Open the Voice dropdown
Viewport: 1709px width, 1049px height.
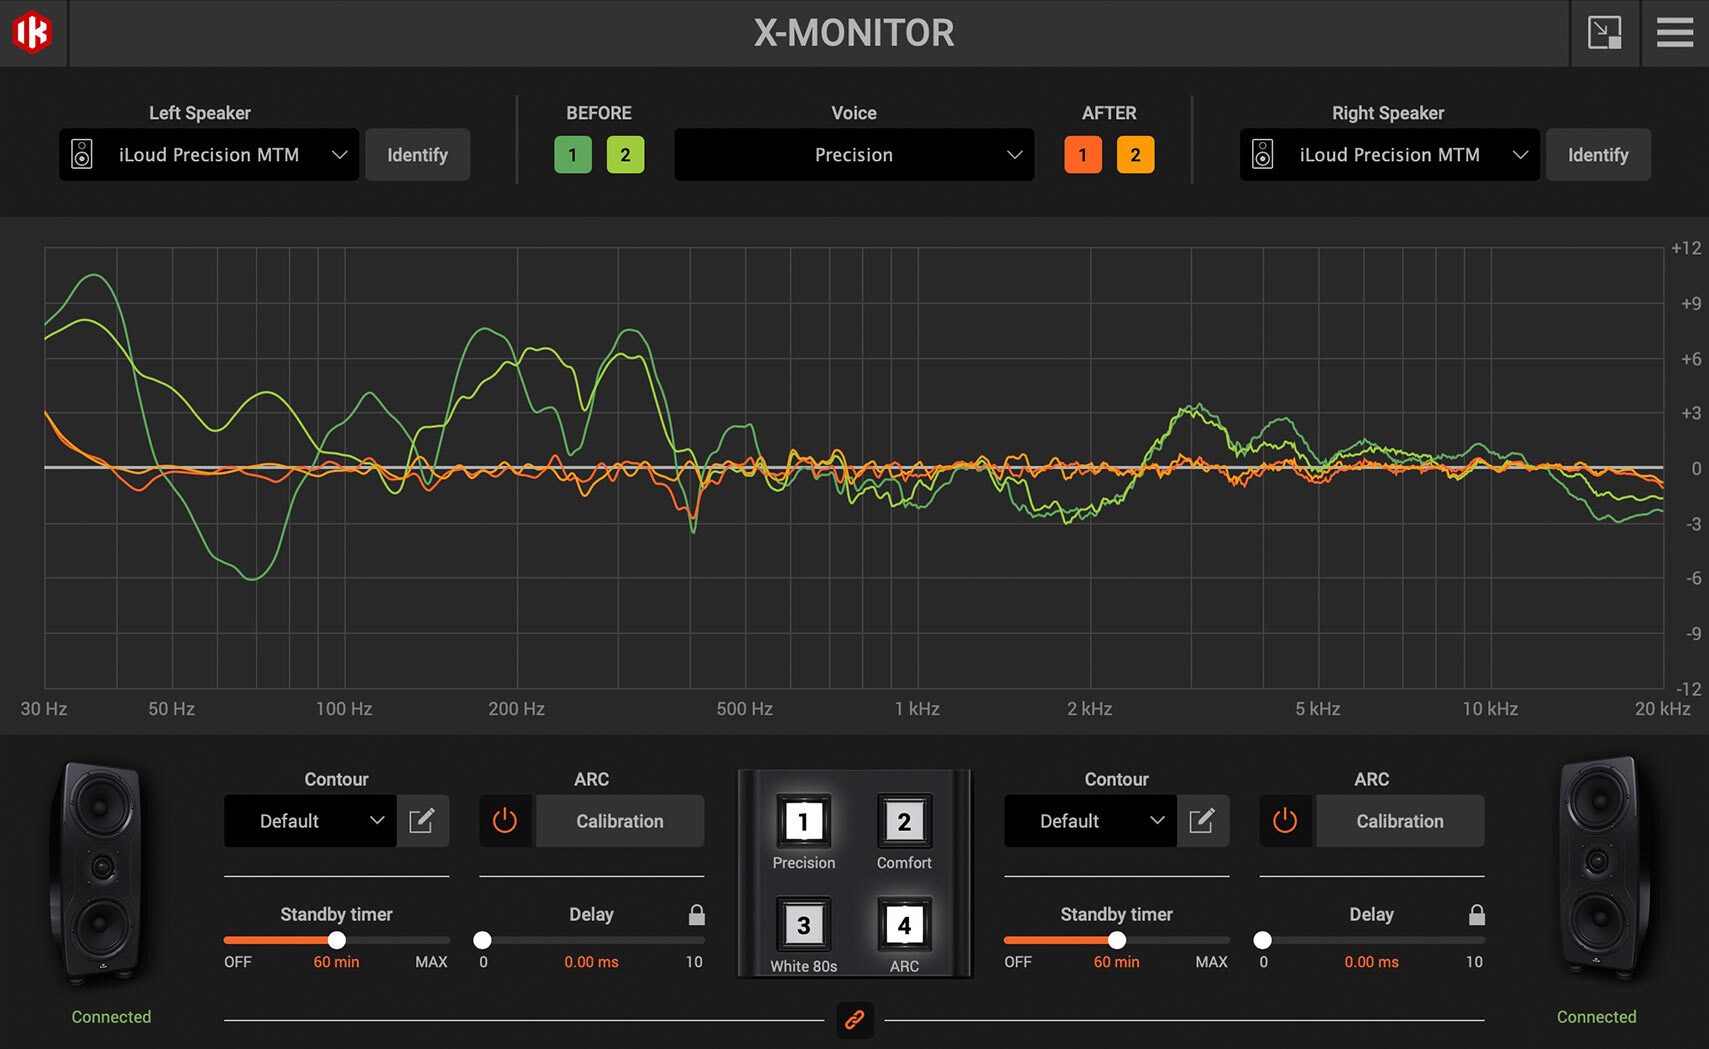coord(854,155)
